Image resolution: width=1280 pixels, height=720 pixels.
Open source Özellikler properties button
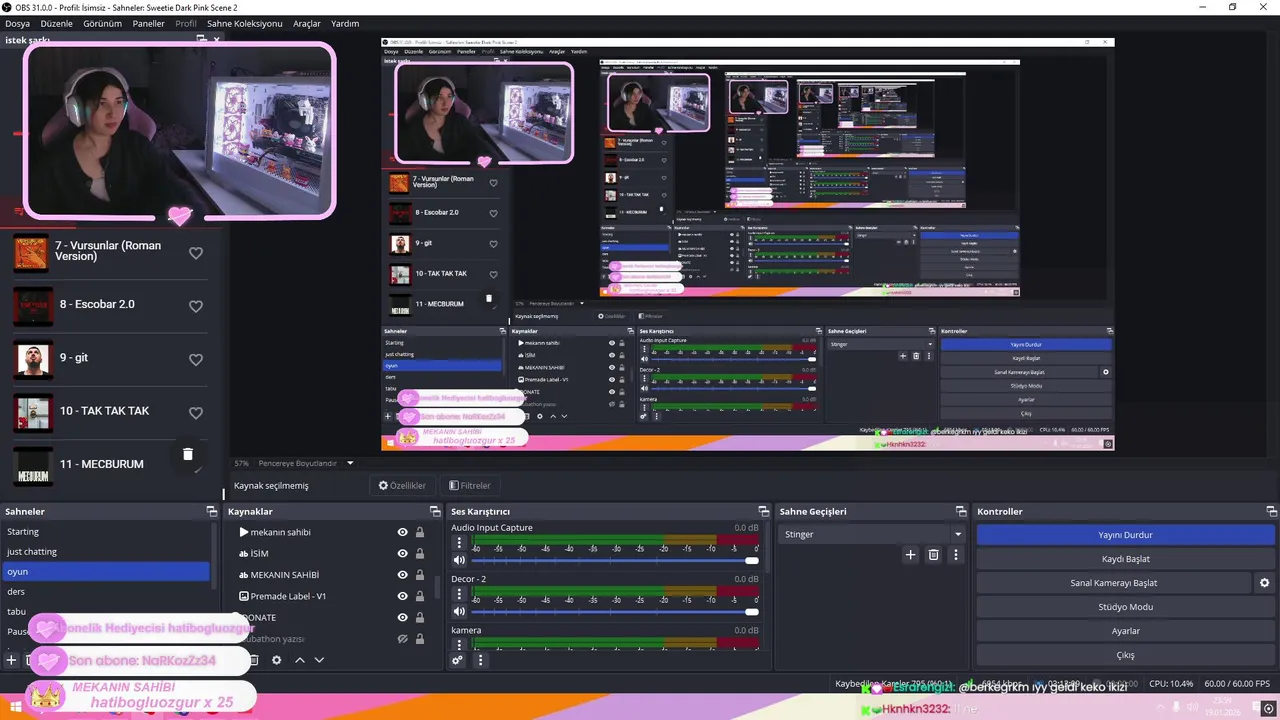pos(401,485)
